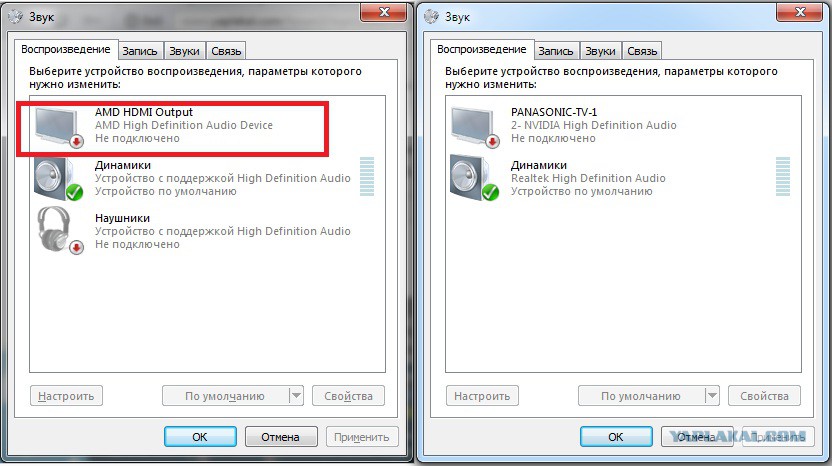Close the left Звук window
The image size is (832, 466).
click(x=384, y=12)
